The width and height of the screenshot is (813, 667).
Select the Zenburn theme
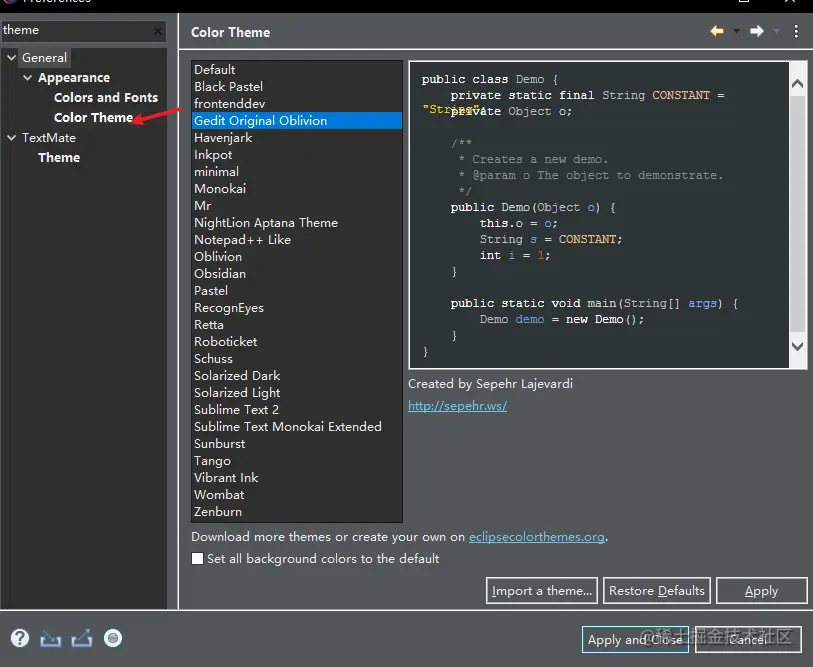(x=297, y=512)
